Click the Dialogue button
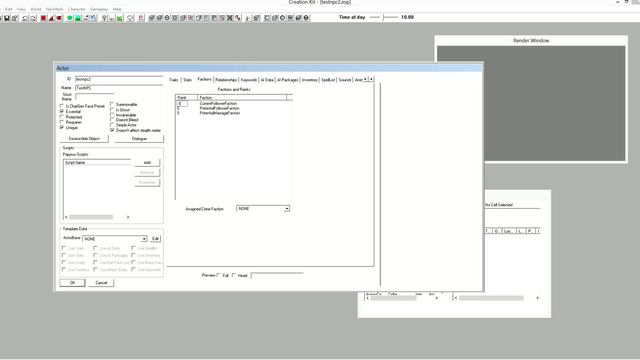This screenshot has width=640, height=360. (139, 139)
